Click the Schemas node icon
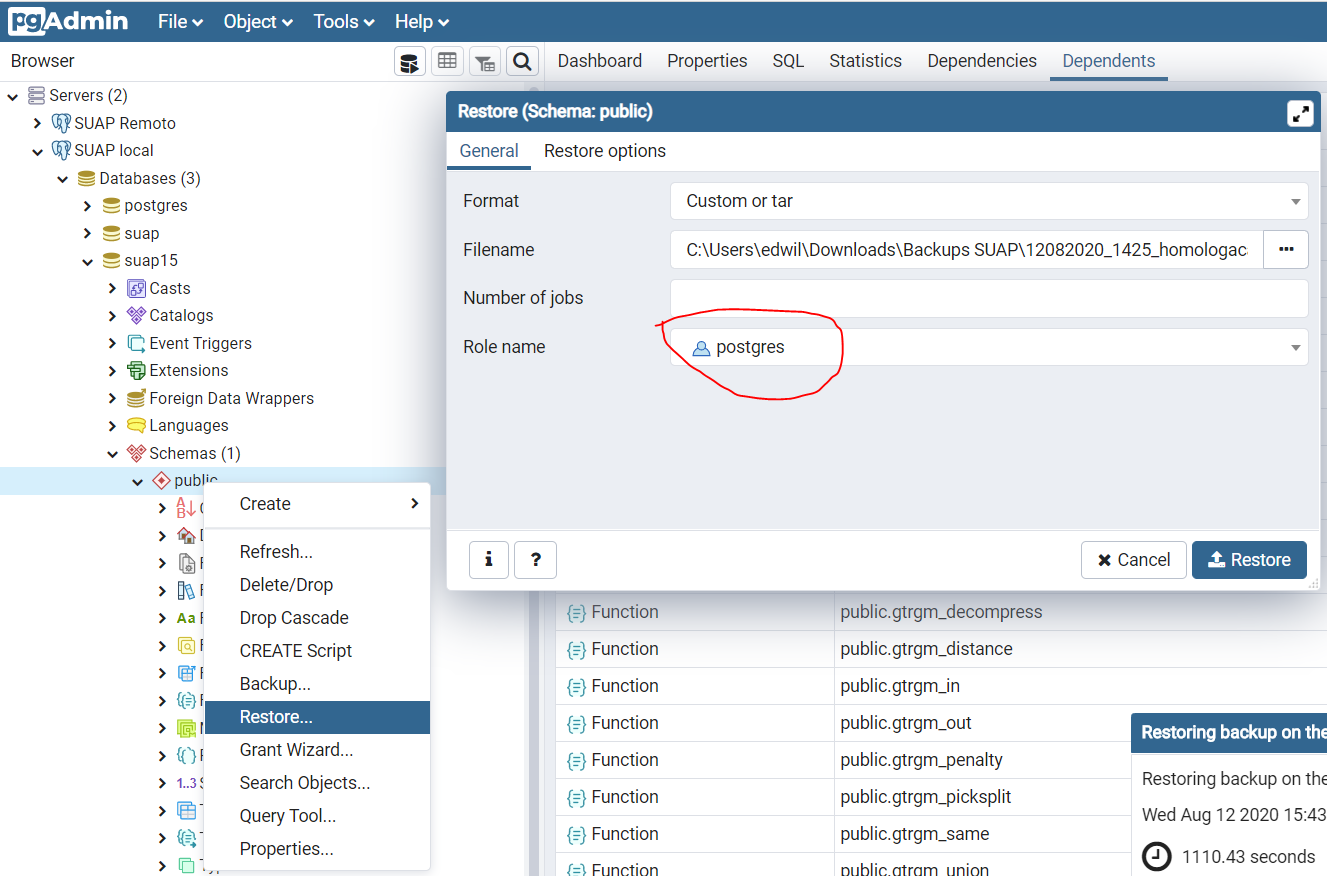 click(137, 454)
